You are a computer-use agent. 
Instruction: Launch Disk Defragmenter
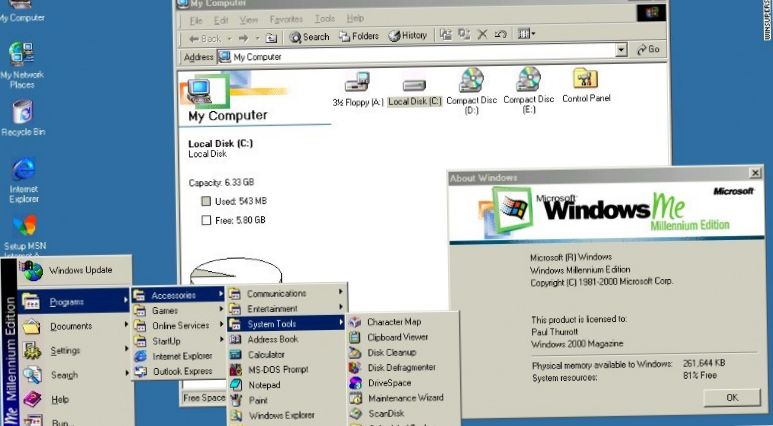(403, 367)
